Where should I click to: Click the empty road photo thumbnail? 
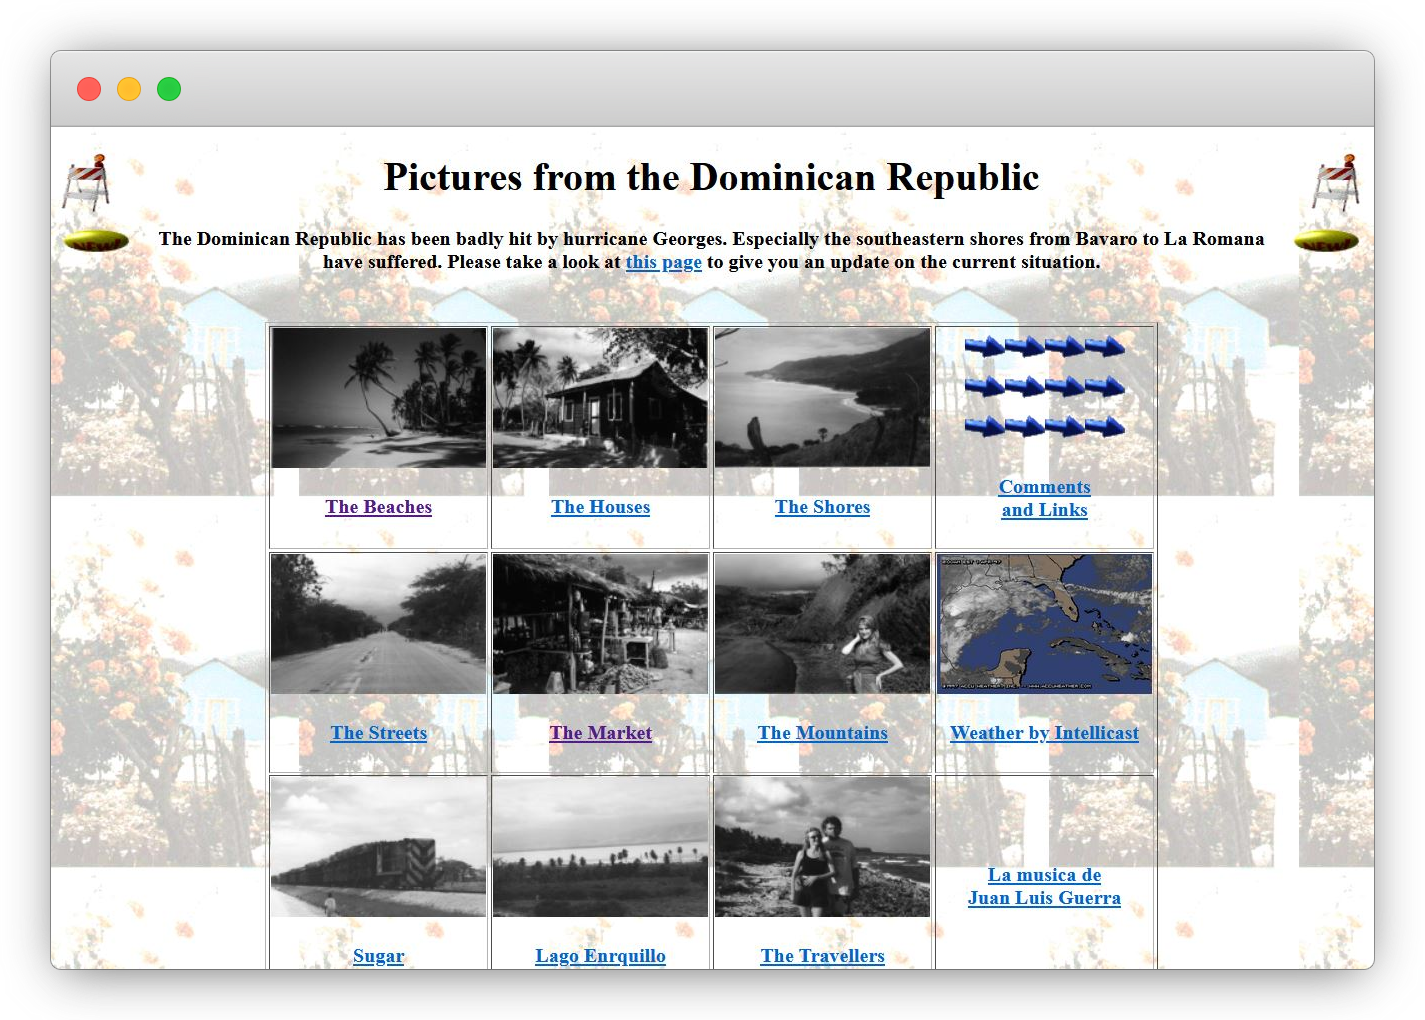point(379,624)
